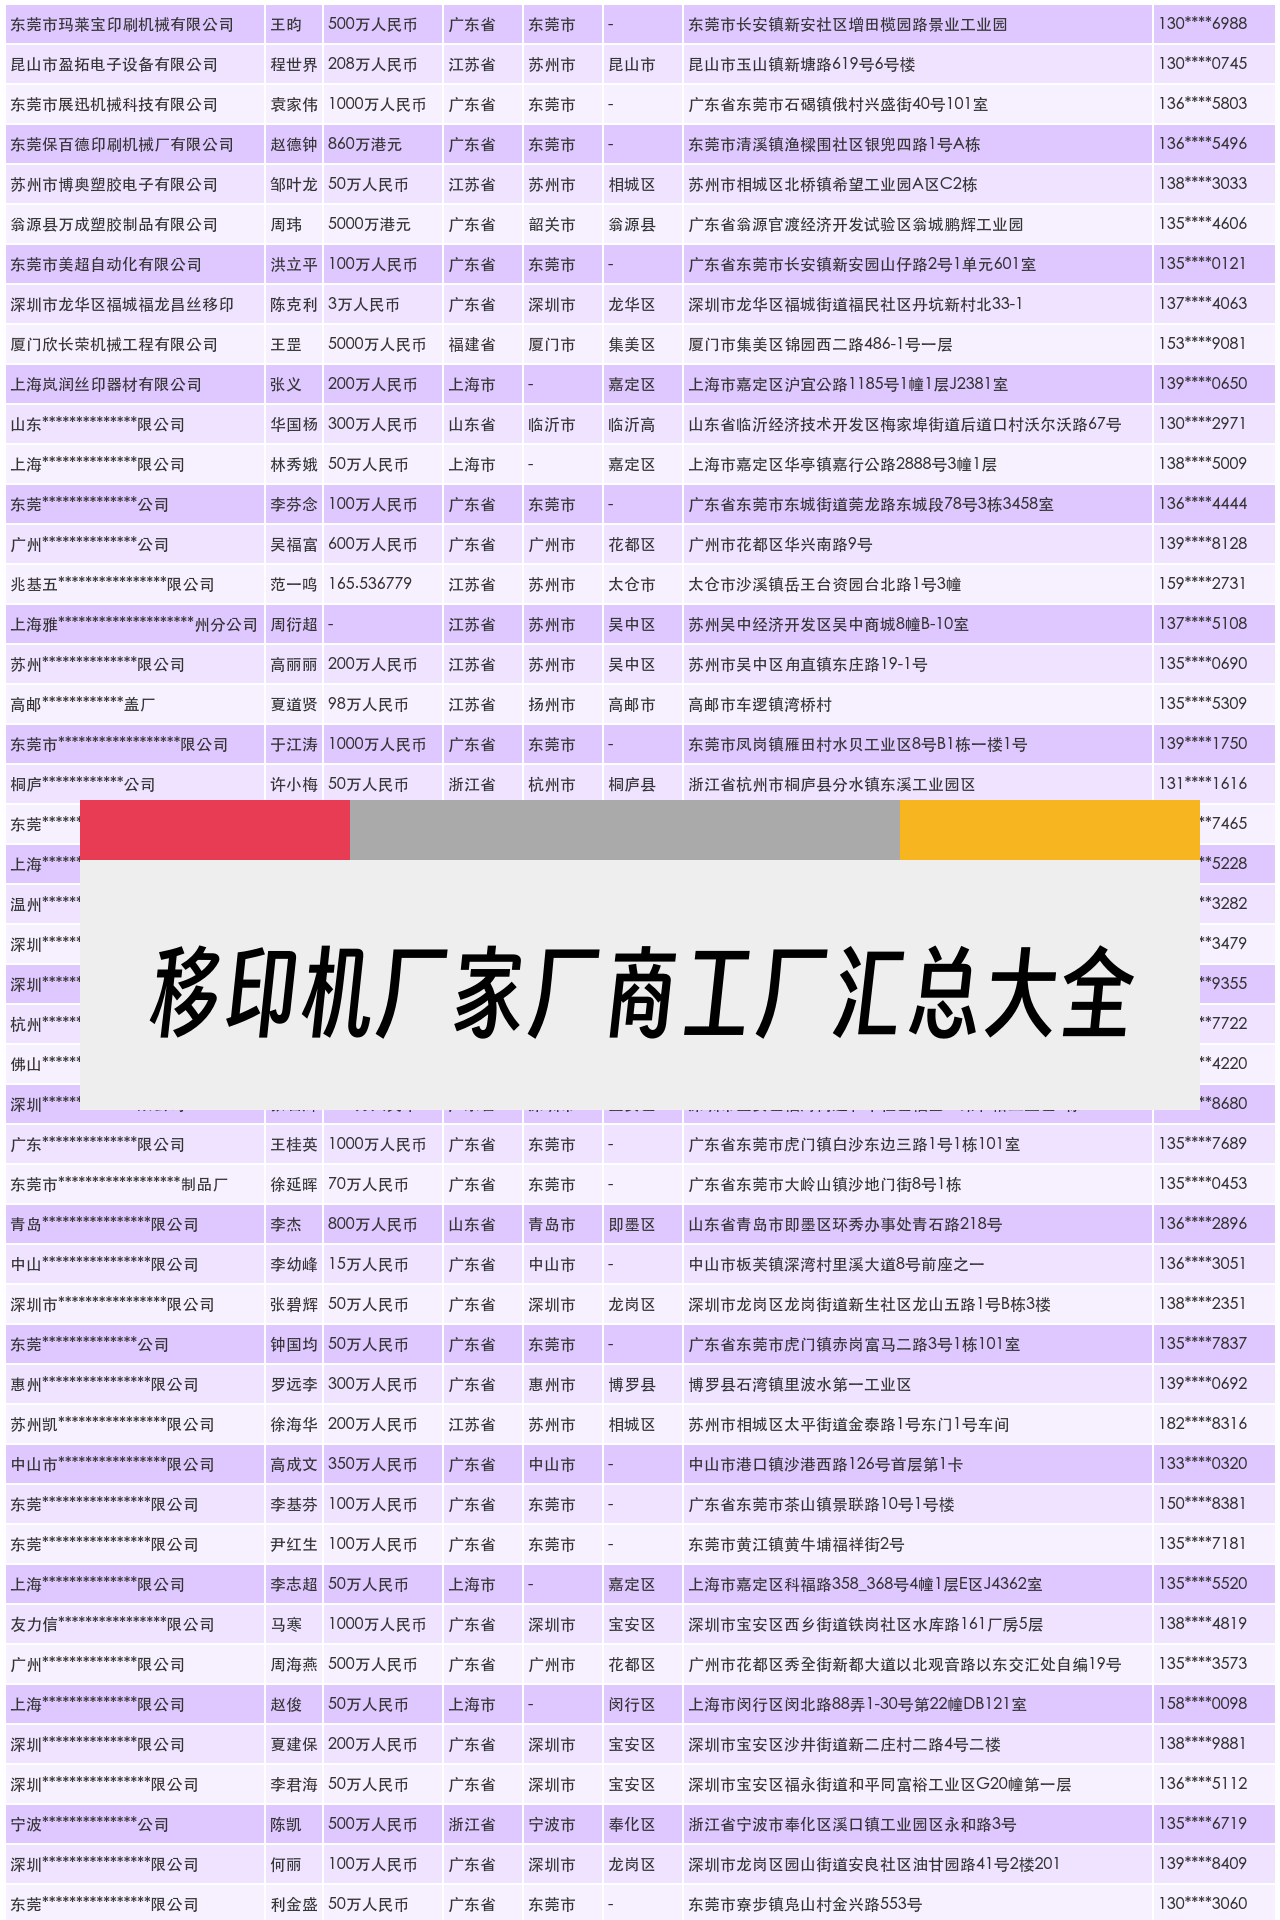This screenshot has width=1280, height=1920.
Task: Click address 广州市花都区华兴南路9号
Action: coord(780,544)
